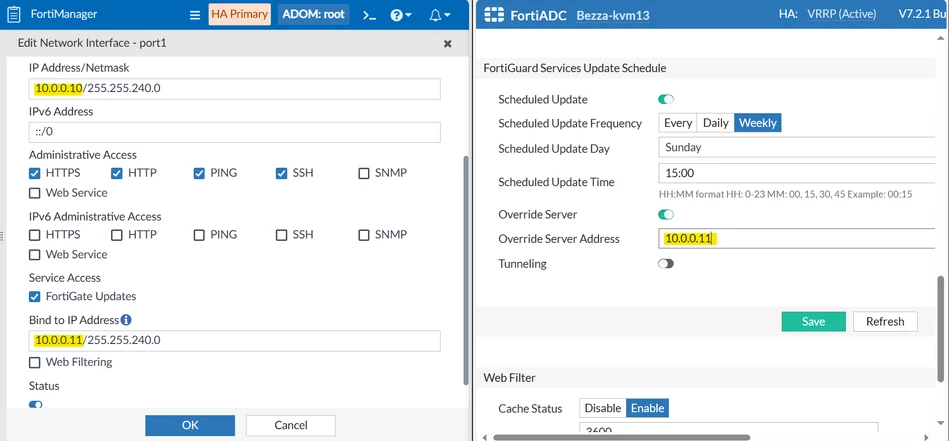Image resolution: width=949 pixels, height=441 pixels.
Task: Toggle the Override Server switch
Action: coord(666,214)
